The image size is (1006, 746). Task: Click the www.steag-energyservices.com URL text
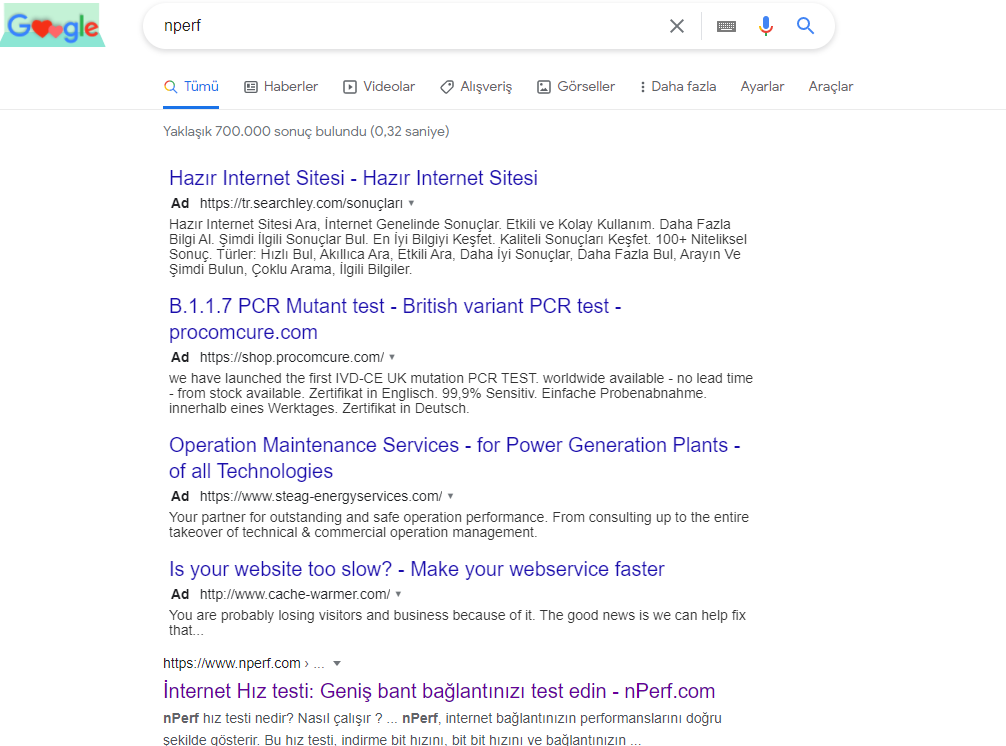pyautogui.click(x=321, y=496)
